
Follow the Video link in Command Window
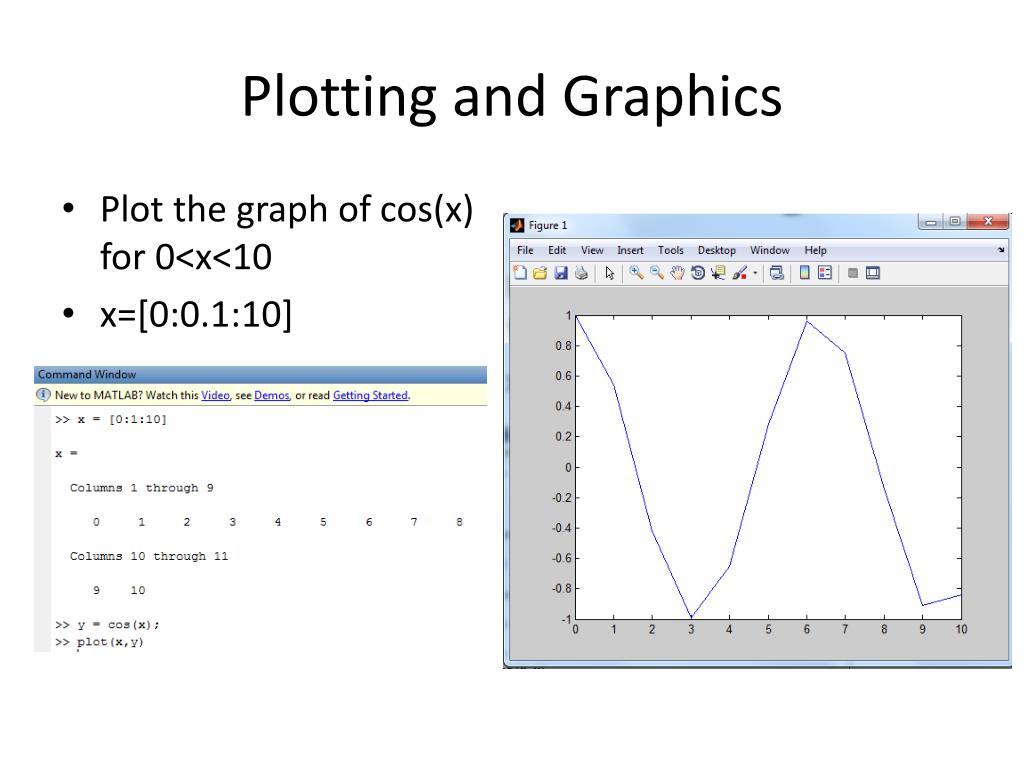coord(216,395)
